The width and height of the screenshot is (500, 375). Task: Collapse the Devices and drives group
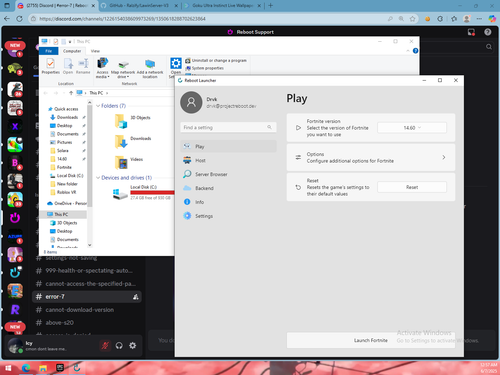coord(98,178)
